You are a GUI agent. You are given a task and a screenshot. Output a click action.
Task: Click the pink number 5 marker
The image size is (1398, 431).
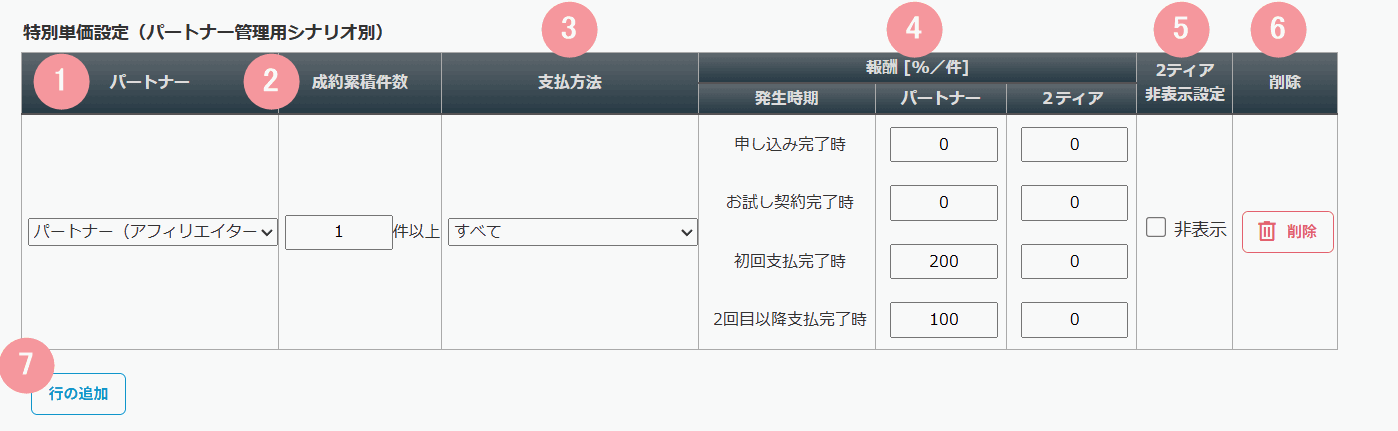coord(1181,29)
